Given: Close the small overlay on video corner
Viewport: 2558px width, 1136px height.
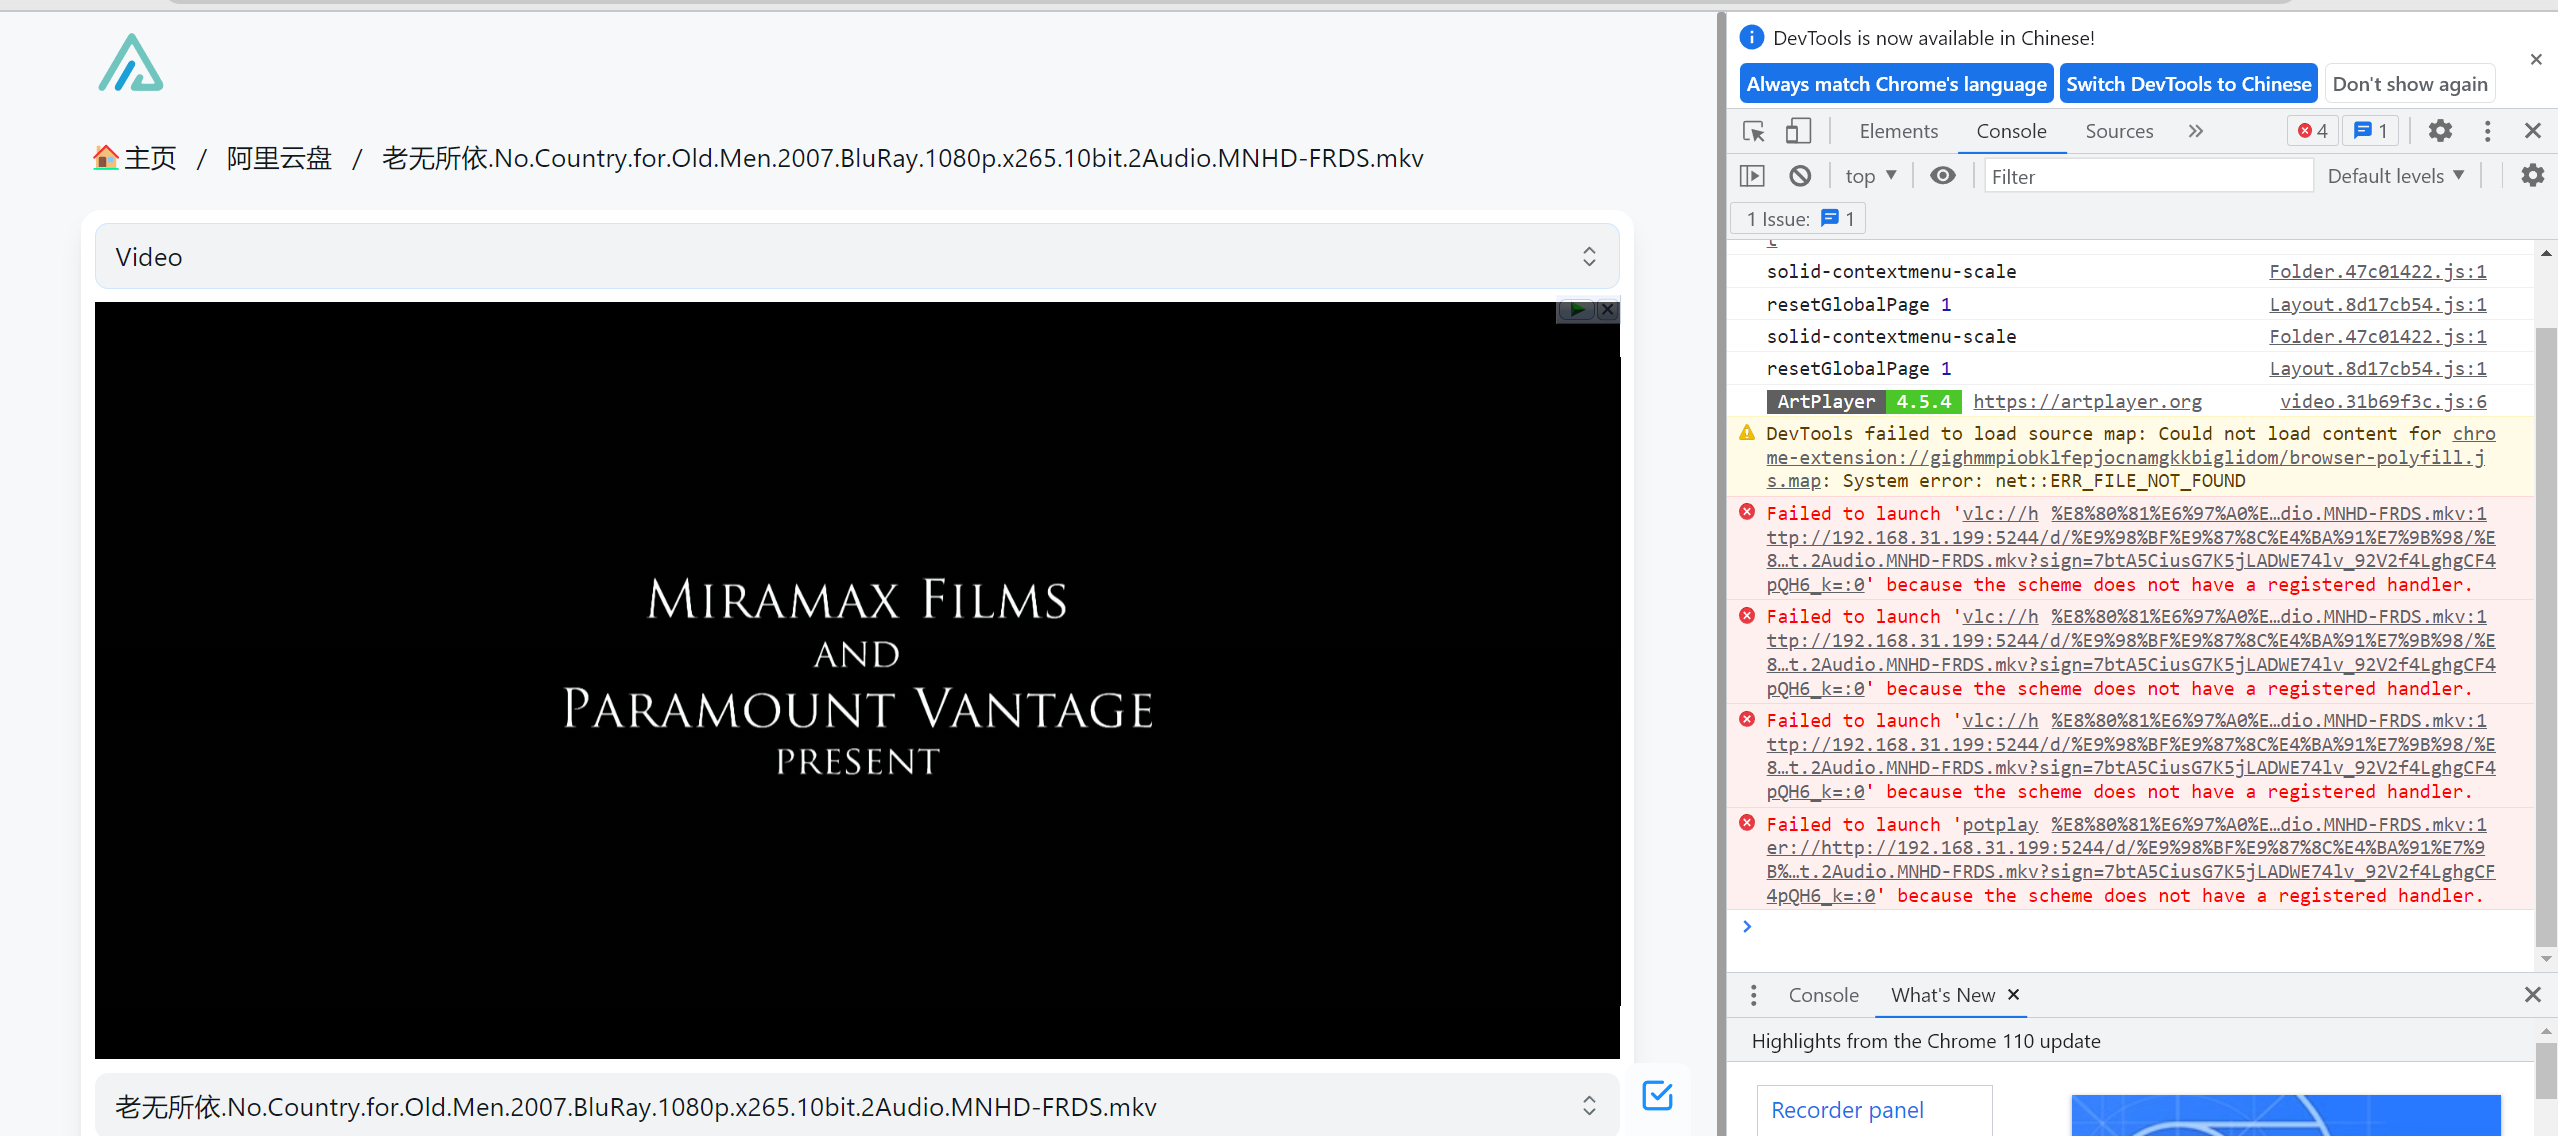Looking at the screenshot, I should [1608, 310].
